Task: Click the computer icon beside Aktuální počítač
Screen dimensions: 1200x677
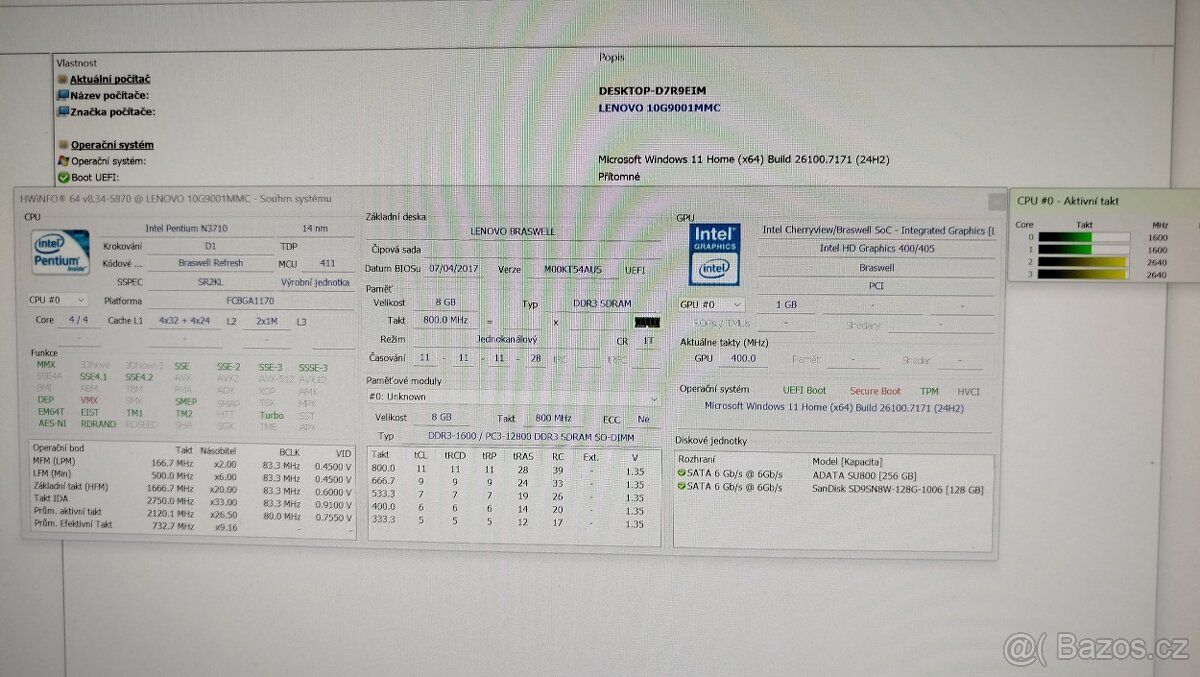Action: click(63, 79)
